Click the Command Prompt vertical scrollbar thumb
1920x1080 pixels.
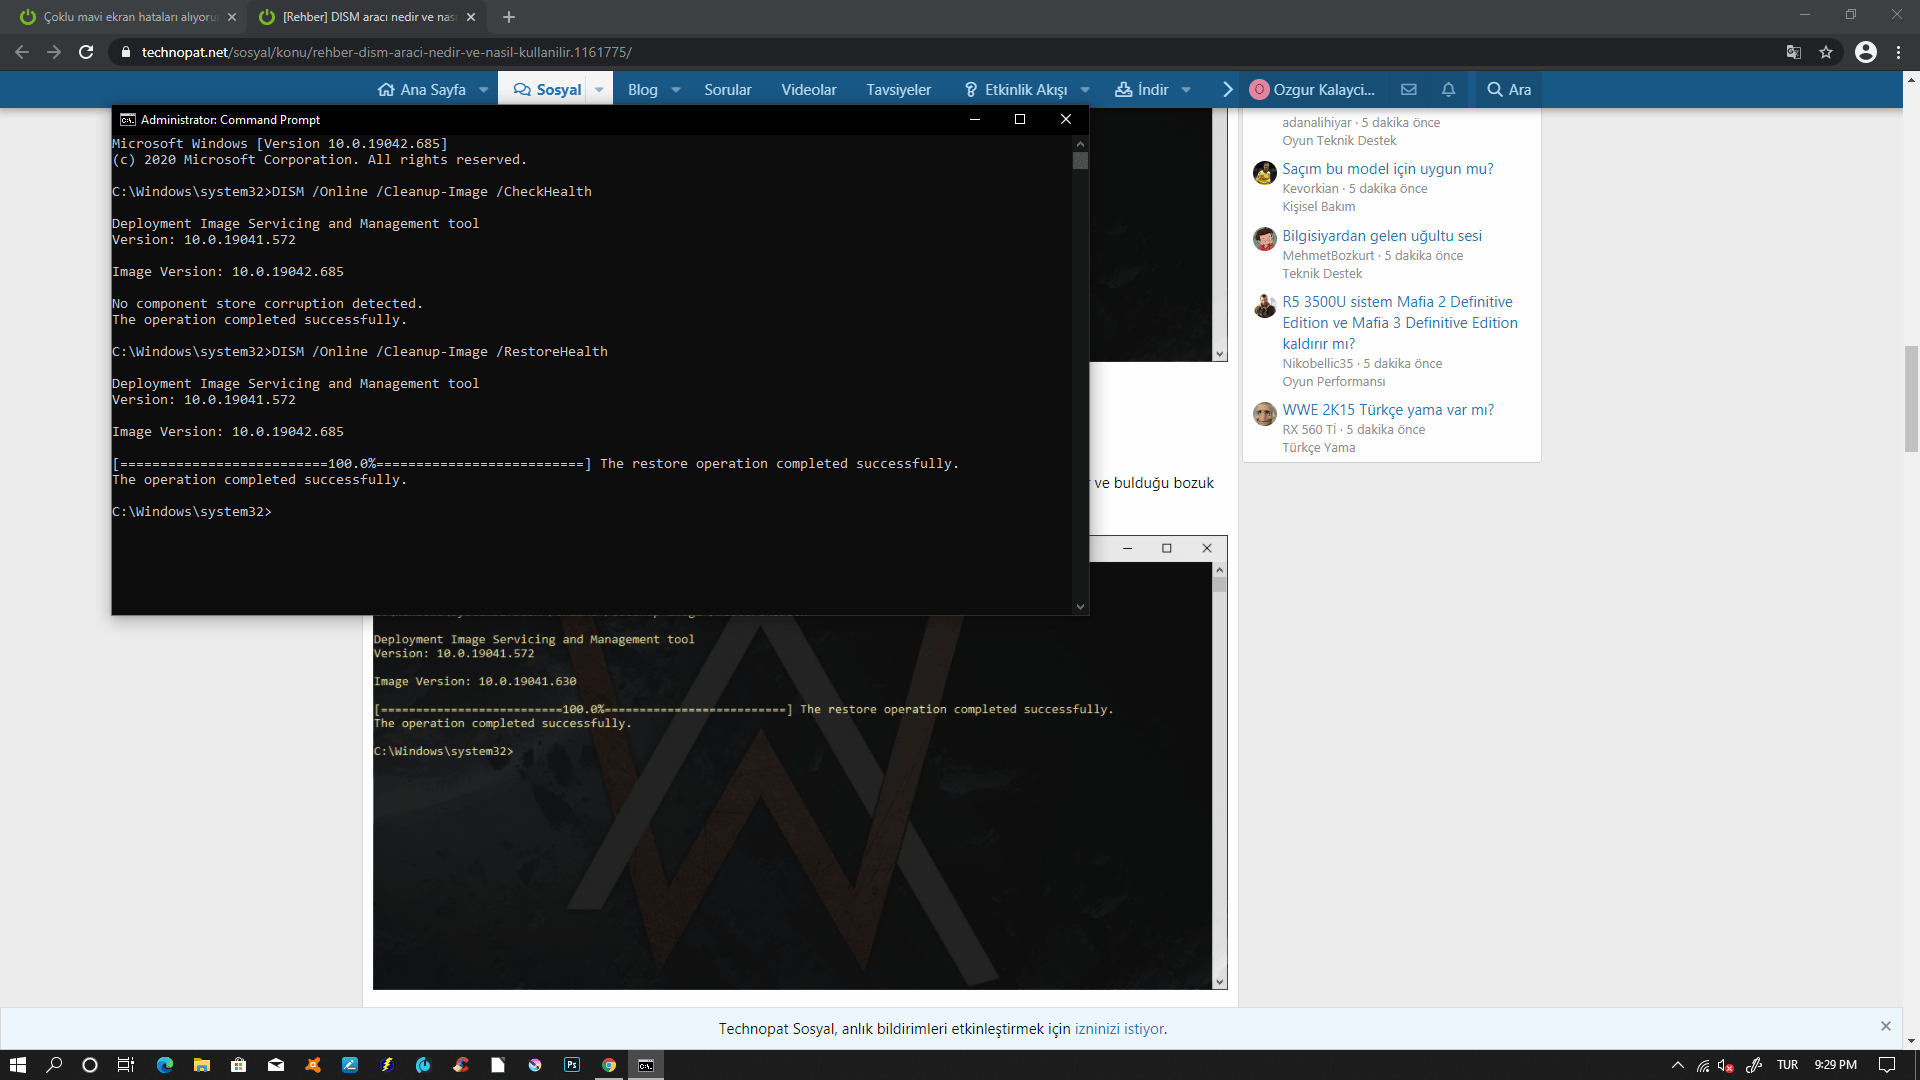pyautogui.click(x=1080, y=160)
